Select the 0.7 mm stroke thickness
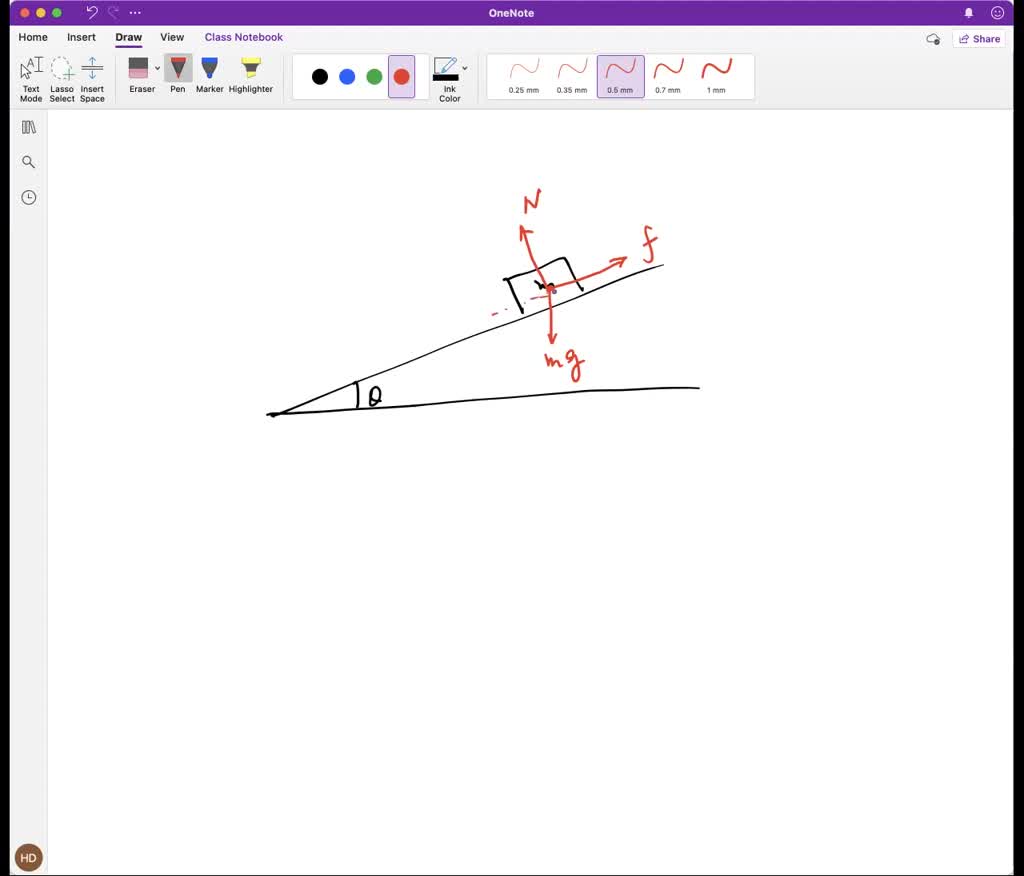This screenshot has width=1024, height=876. pos(668,77)
